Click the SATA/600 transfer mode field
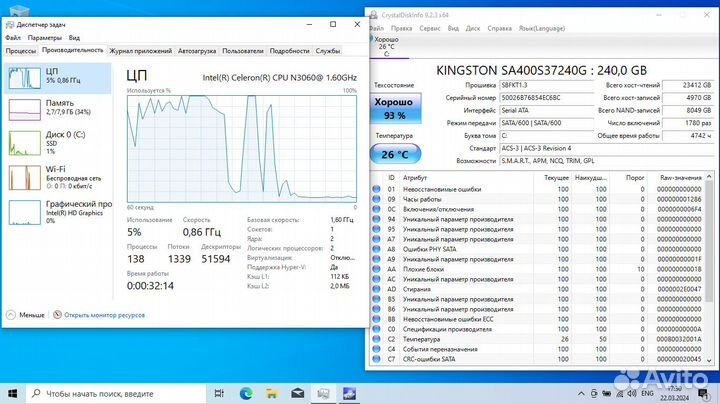 546,123
